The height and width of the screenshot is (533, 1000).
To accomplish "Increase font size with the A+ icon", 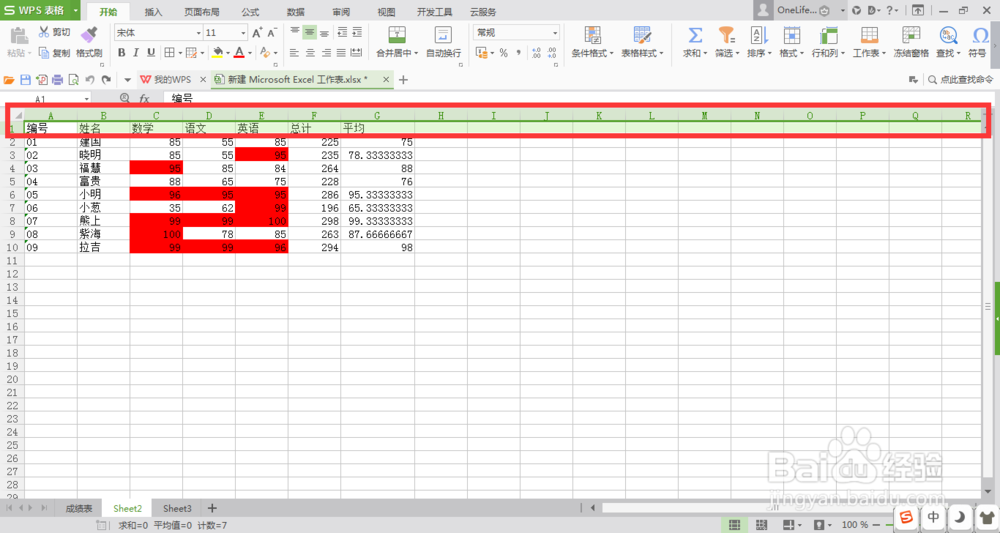I will (x=257, y=33).
